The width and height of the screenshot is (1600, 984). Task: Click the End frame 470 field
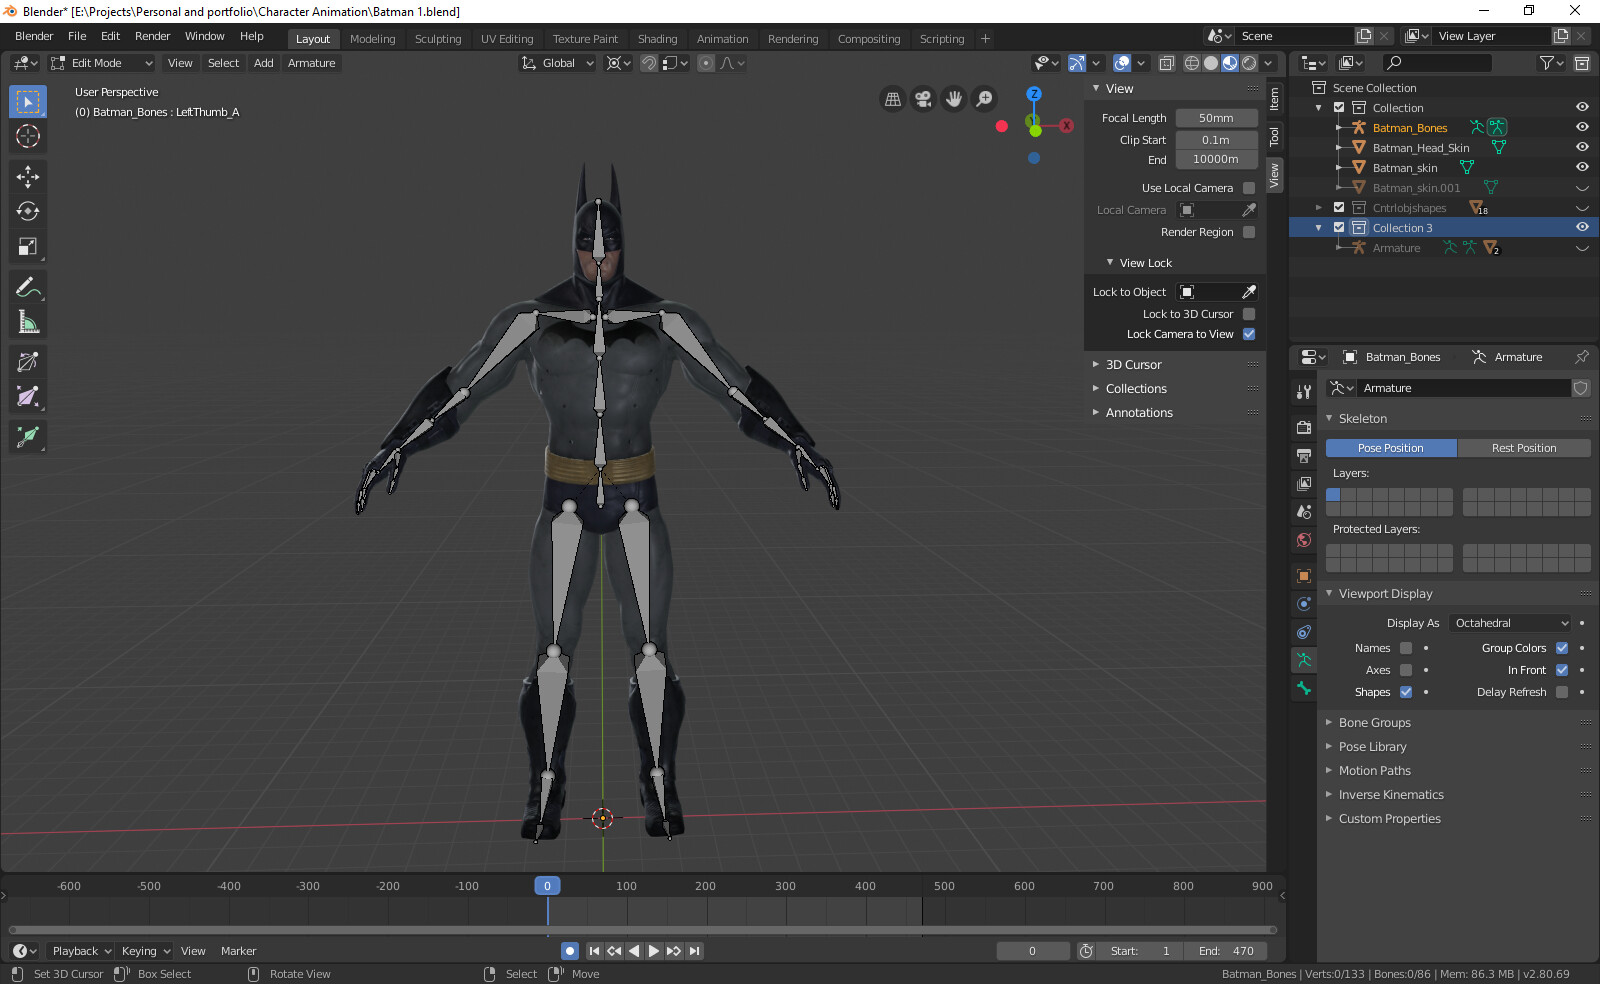[x=1226, y=951]
